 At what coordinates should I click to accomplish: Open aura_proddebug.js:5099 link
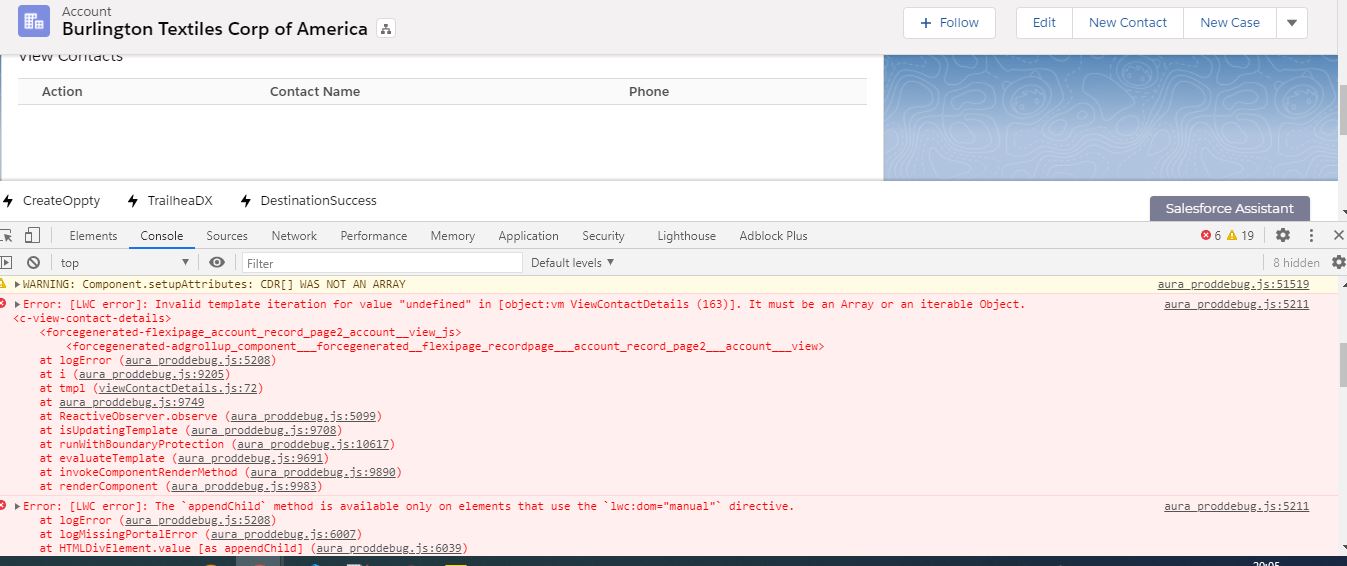point(303,416)
